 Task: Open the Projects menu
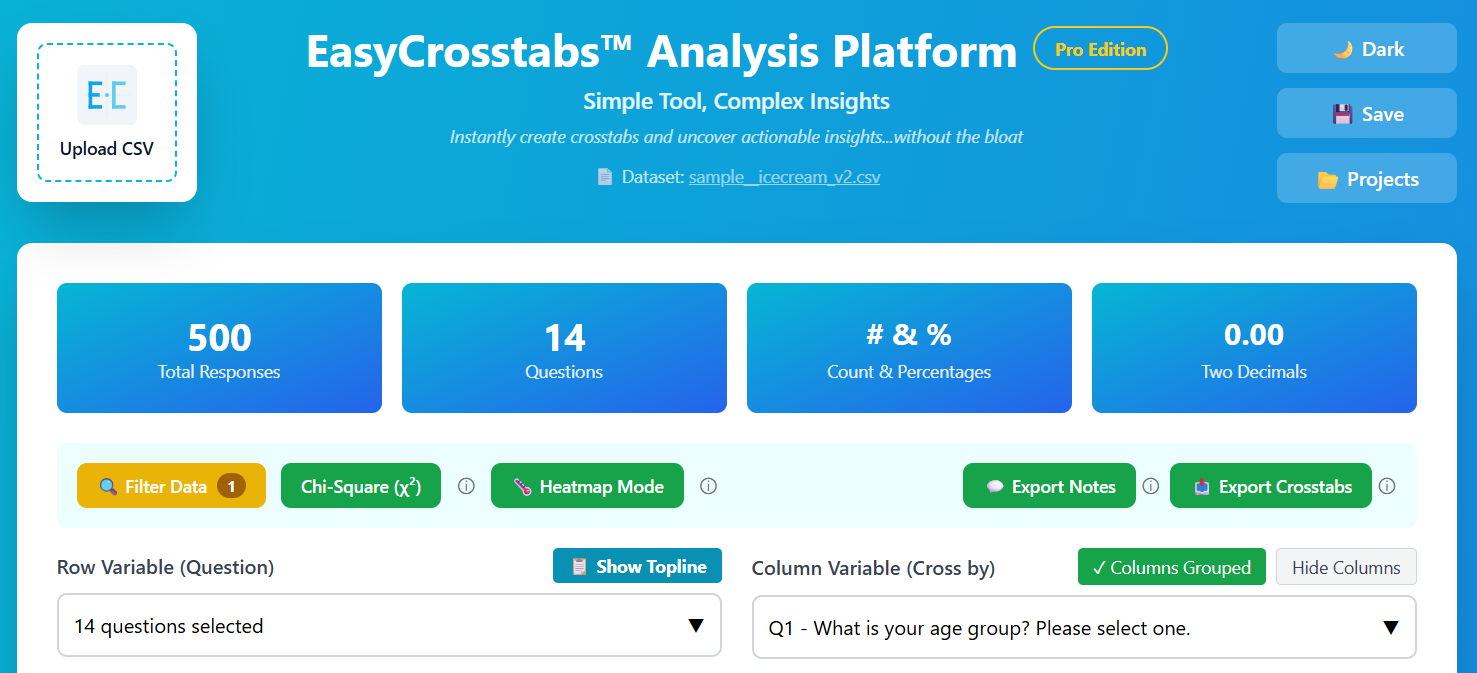point(1367,179)
